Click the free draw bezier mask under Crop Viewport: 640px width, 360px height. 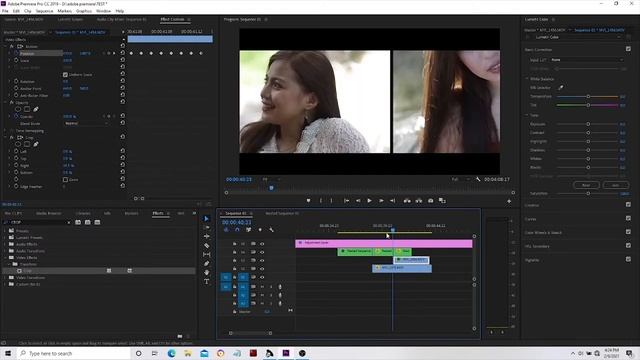pos(36,144)
